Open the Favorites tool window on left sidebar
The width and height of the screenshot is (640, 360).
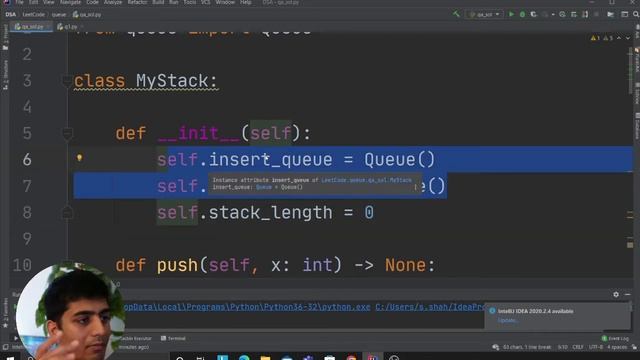(x=5, y=312)
